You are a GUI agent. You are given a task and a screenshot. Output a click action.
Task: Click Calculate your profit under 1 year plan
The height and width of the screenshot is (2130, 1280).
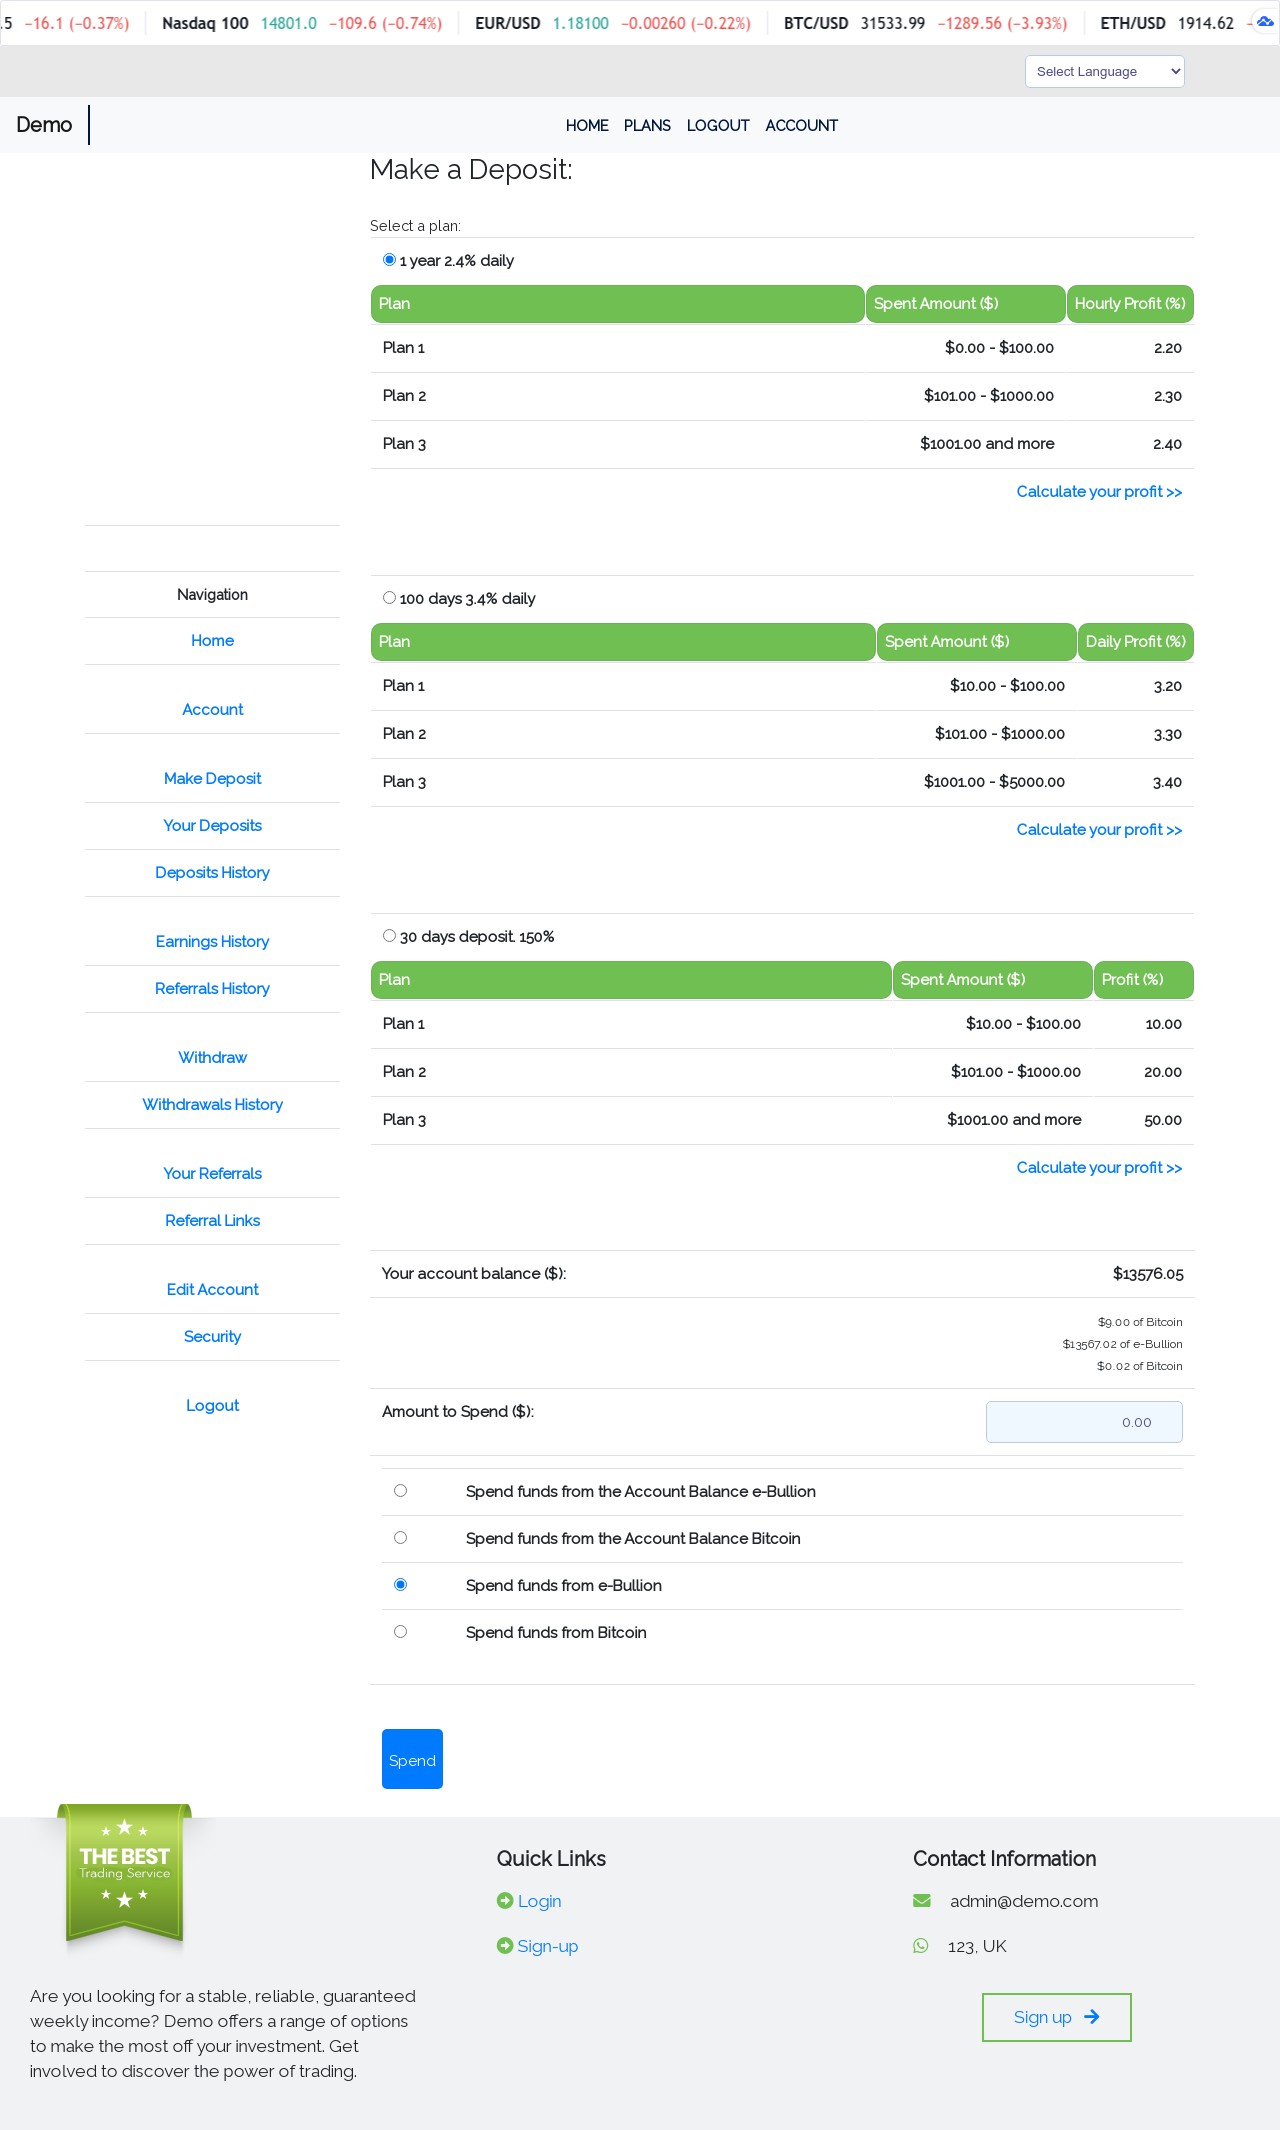1099,492
